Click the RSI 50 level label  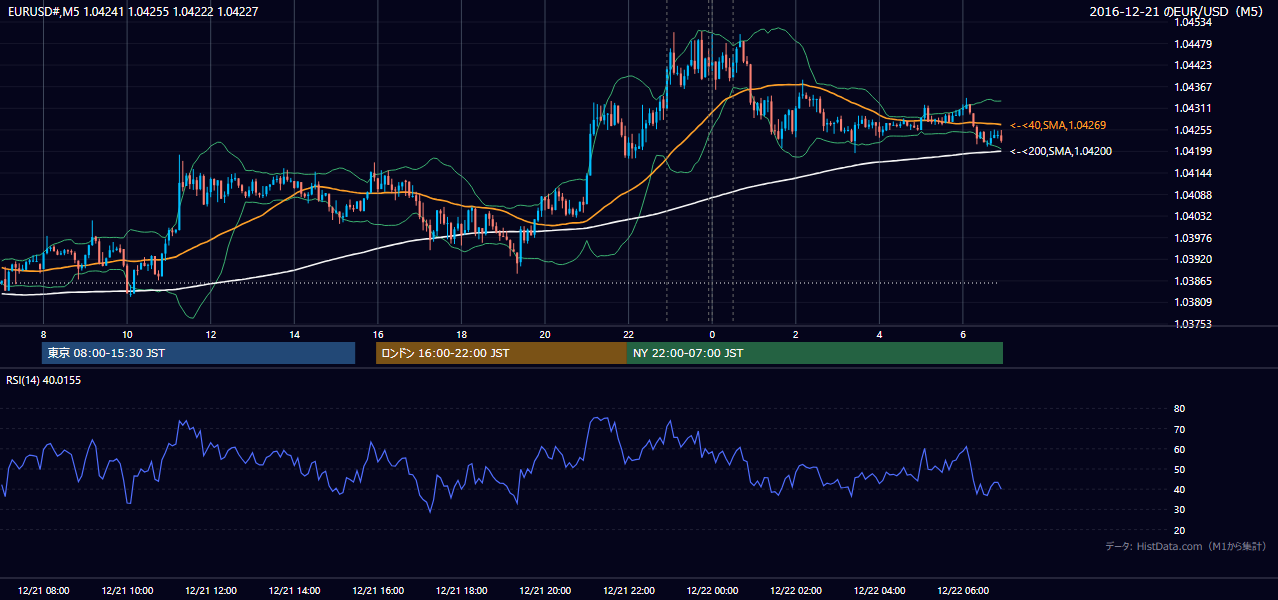(x=1179, y=469)
